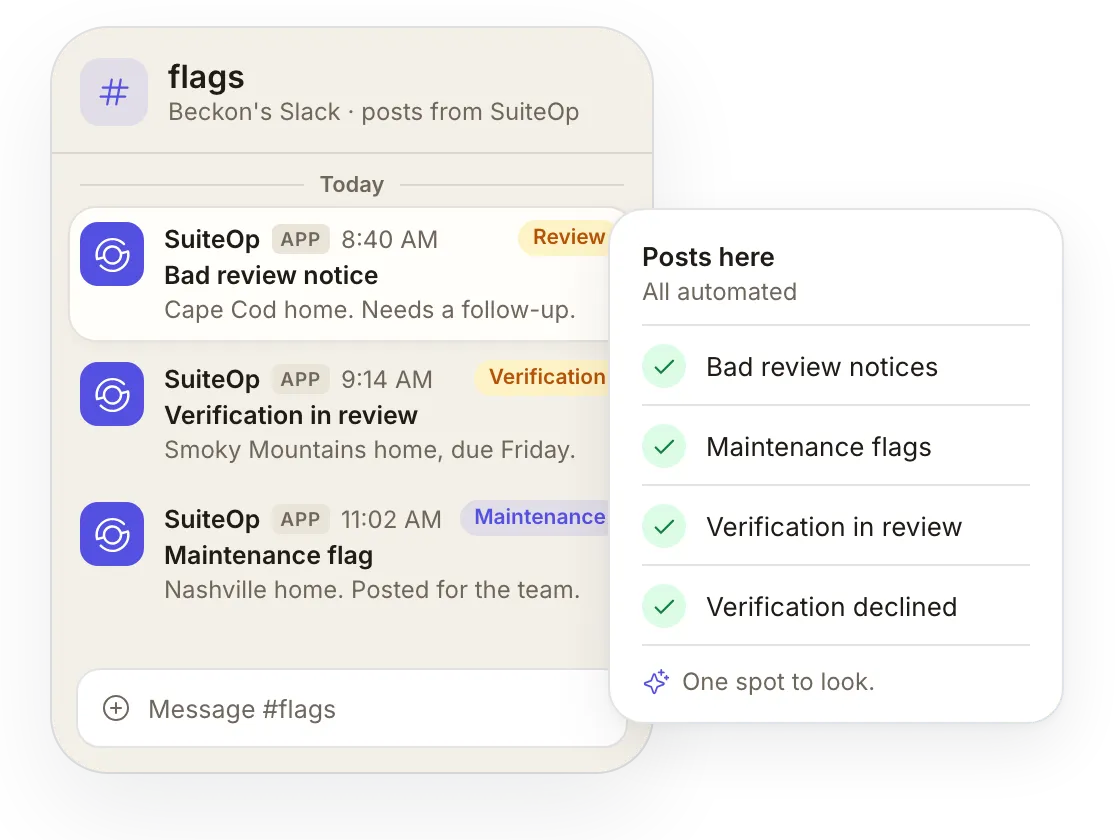Screen dimensions: 1120x840
Task: Click the APP badge on the 9:14 AM post
Action: coord(300,379)
